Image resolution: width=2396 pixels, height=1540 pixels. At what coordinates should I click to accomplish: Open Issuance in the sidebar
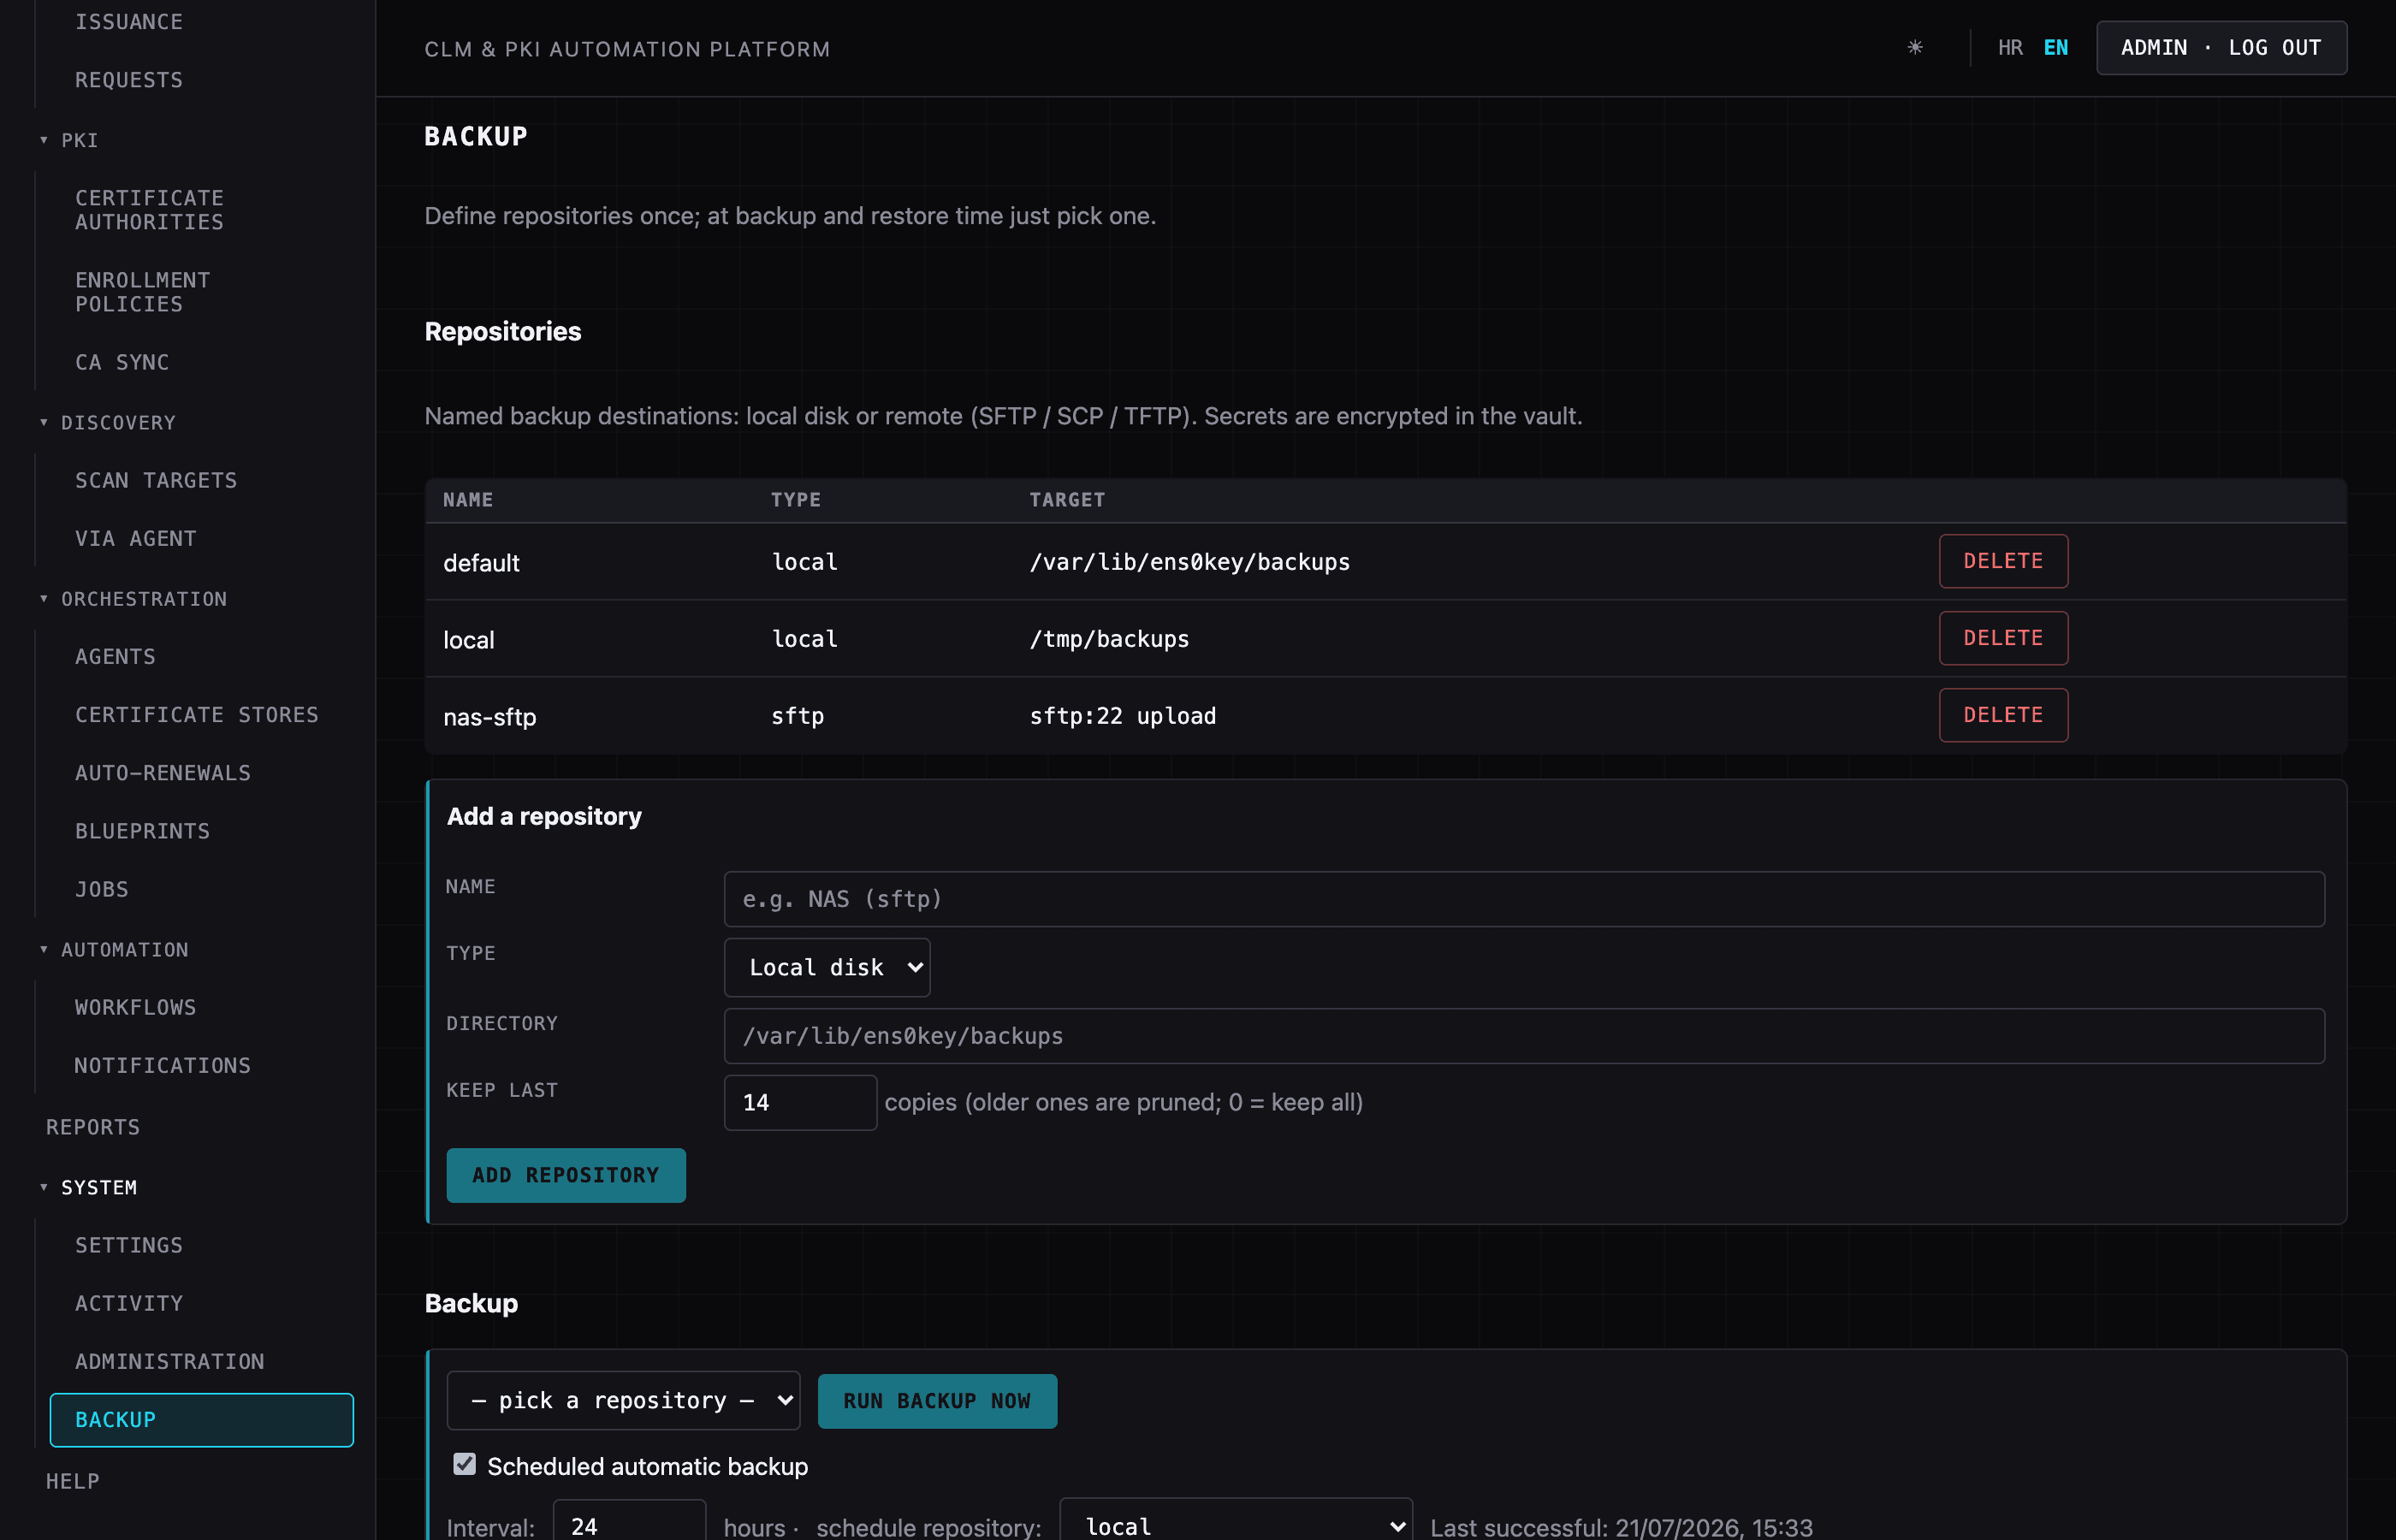[x=129, y=21]
